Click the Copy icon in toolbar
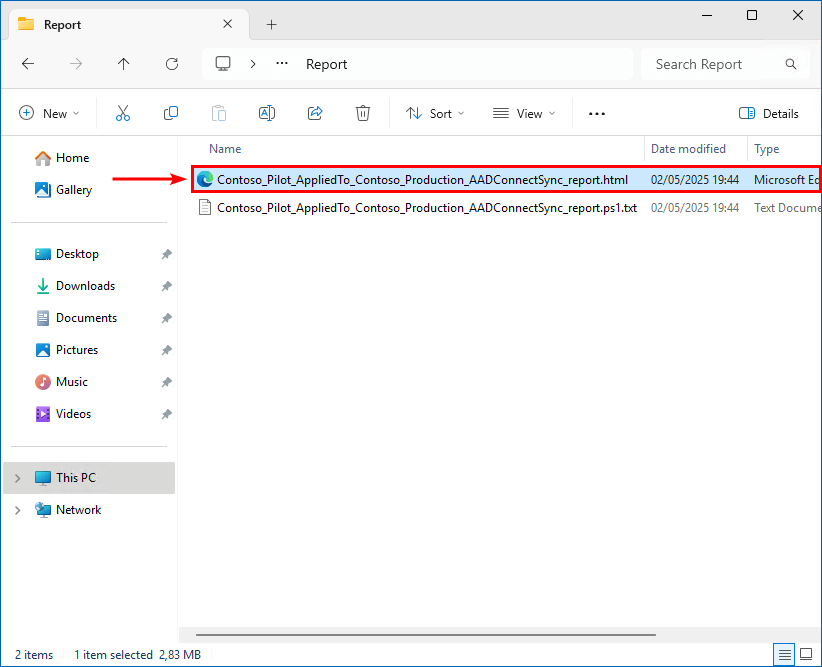The image size is (822, 667). pyautogui.click(x=171, y=114)
